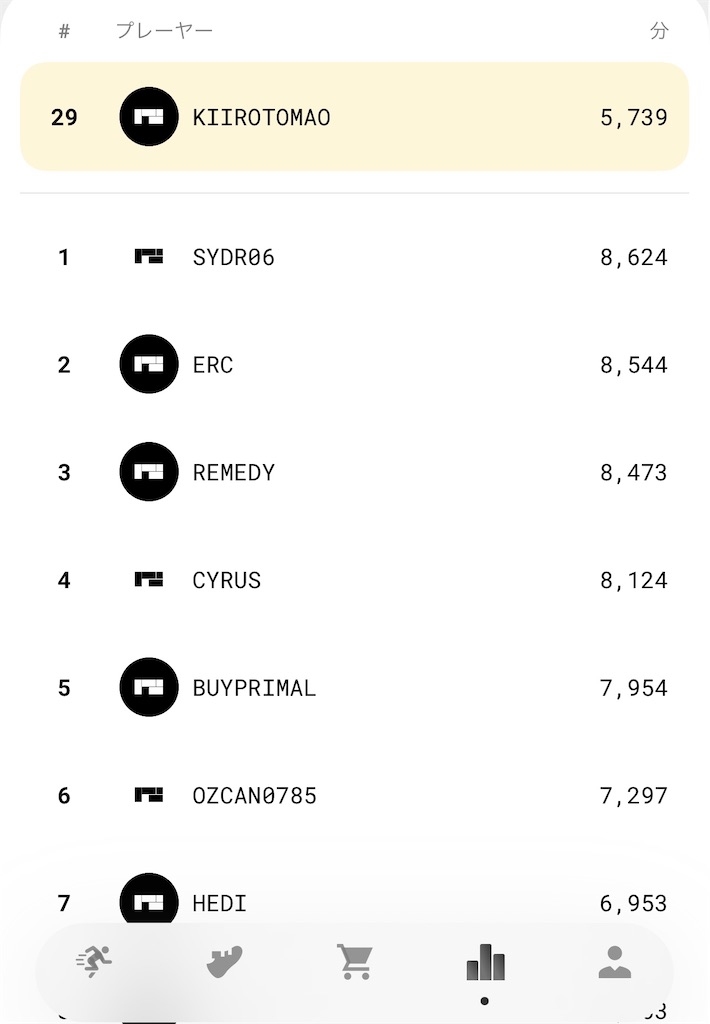Select CYRUS score 8,124

pyautogui.click(x=634, y=580)
